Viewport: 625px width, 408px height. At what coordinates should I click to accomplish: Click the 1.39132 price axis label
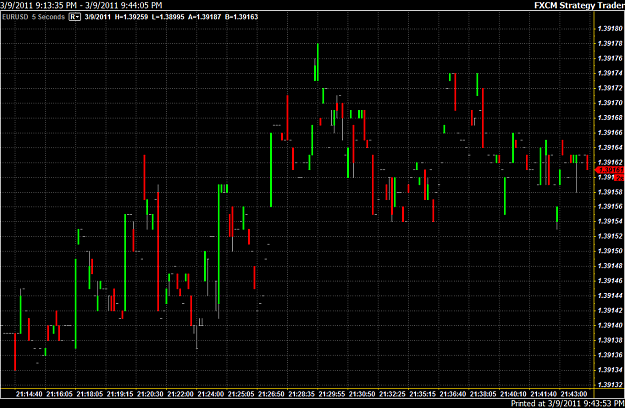point(610,384)
